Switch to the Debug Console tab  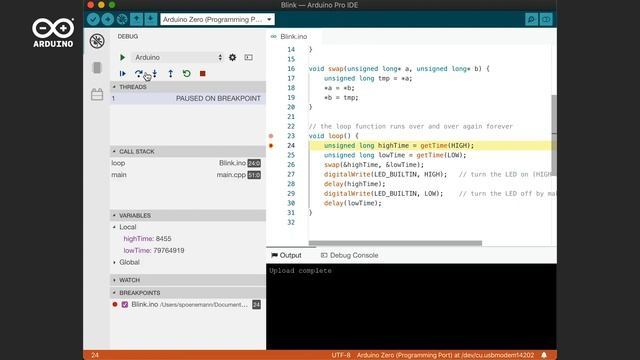pyautogui.click(x=350, y=255)
